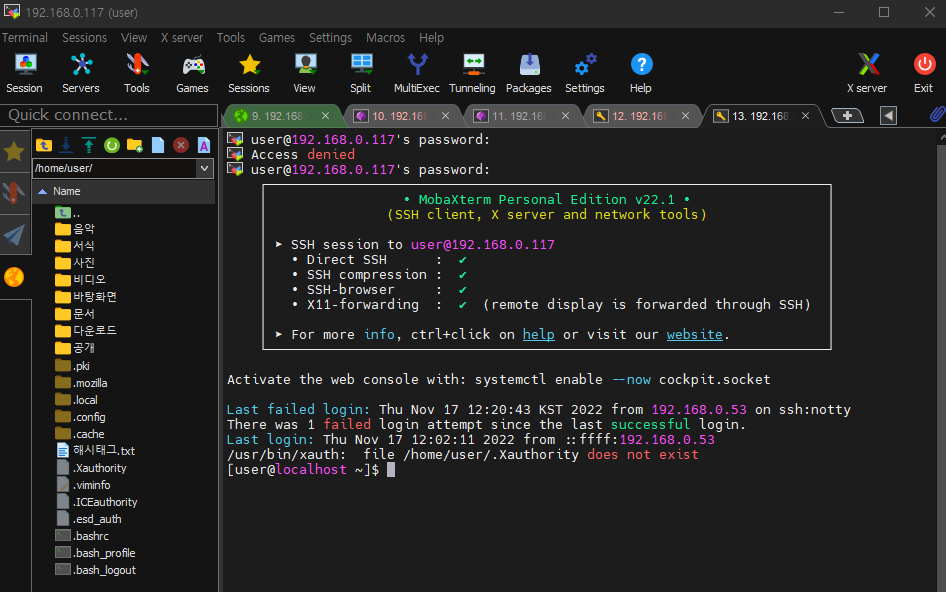Open the X server menu
Viewport: 946px width, 592px height.
[182, 37]
